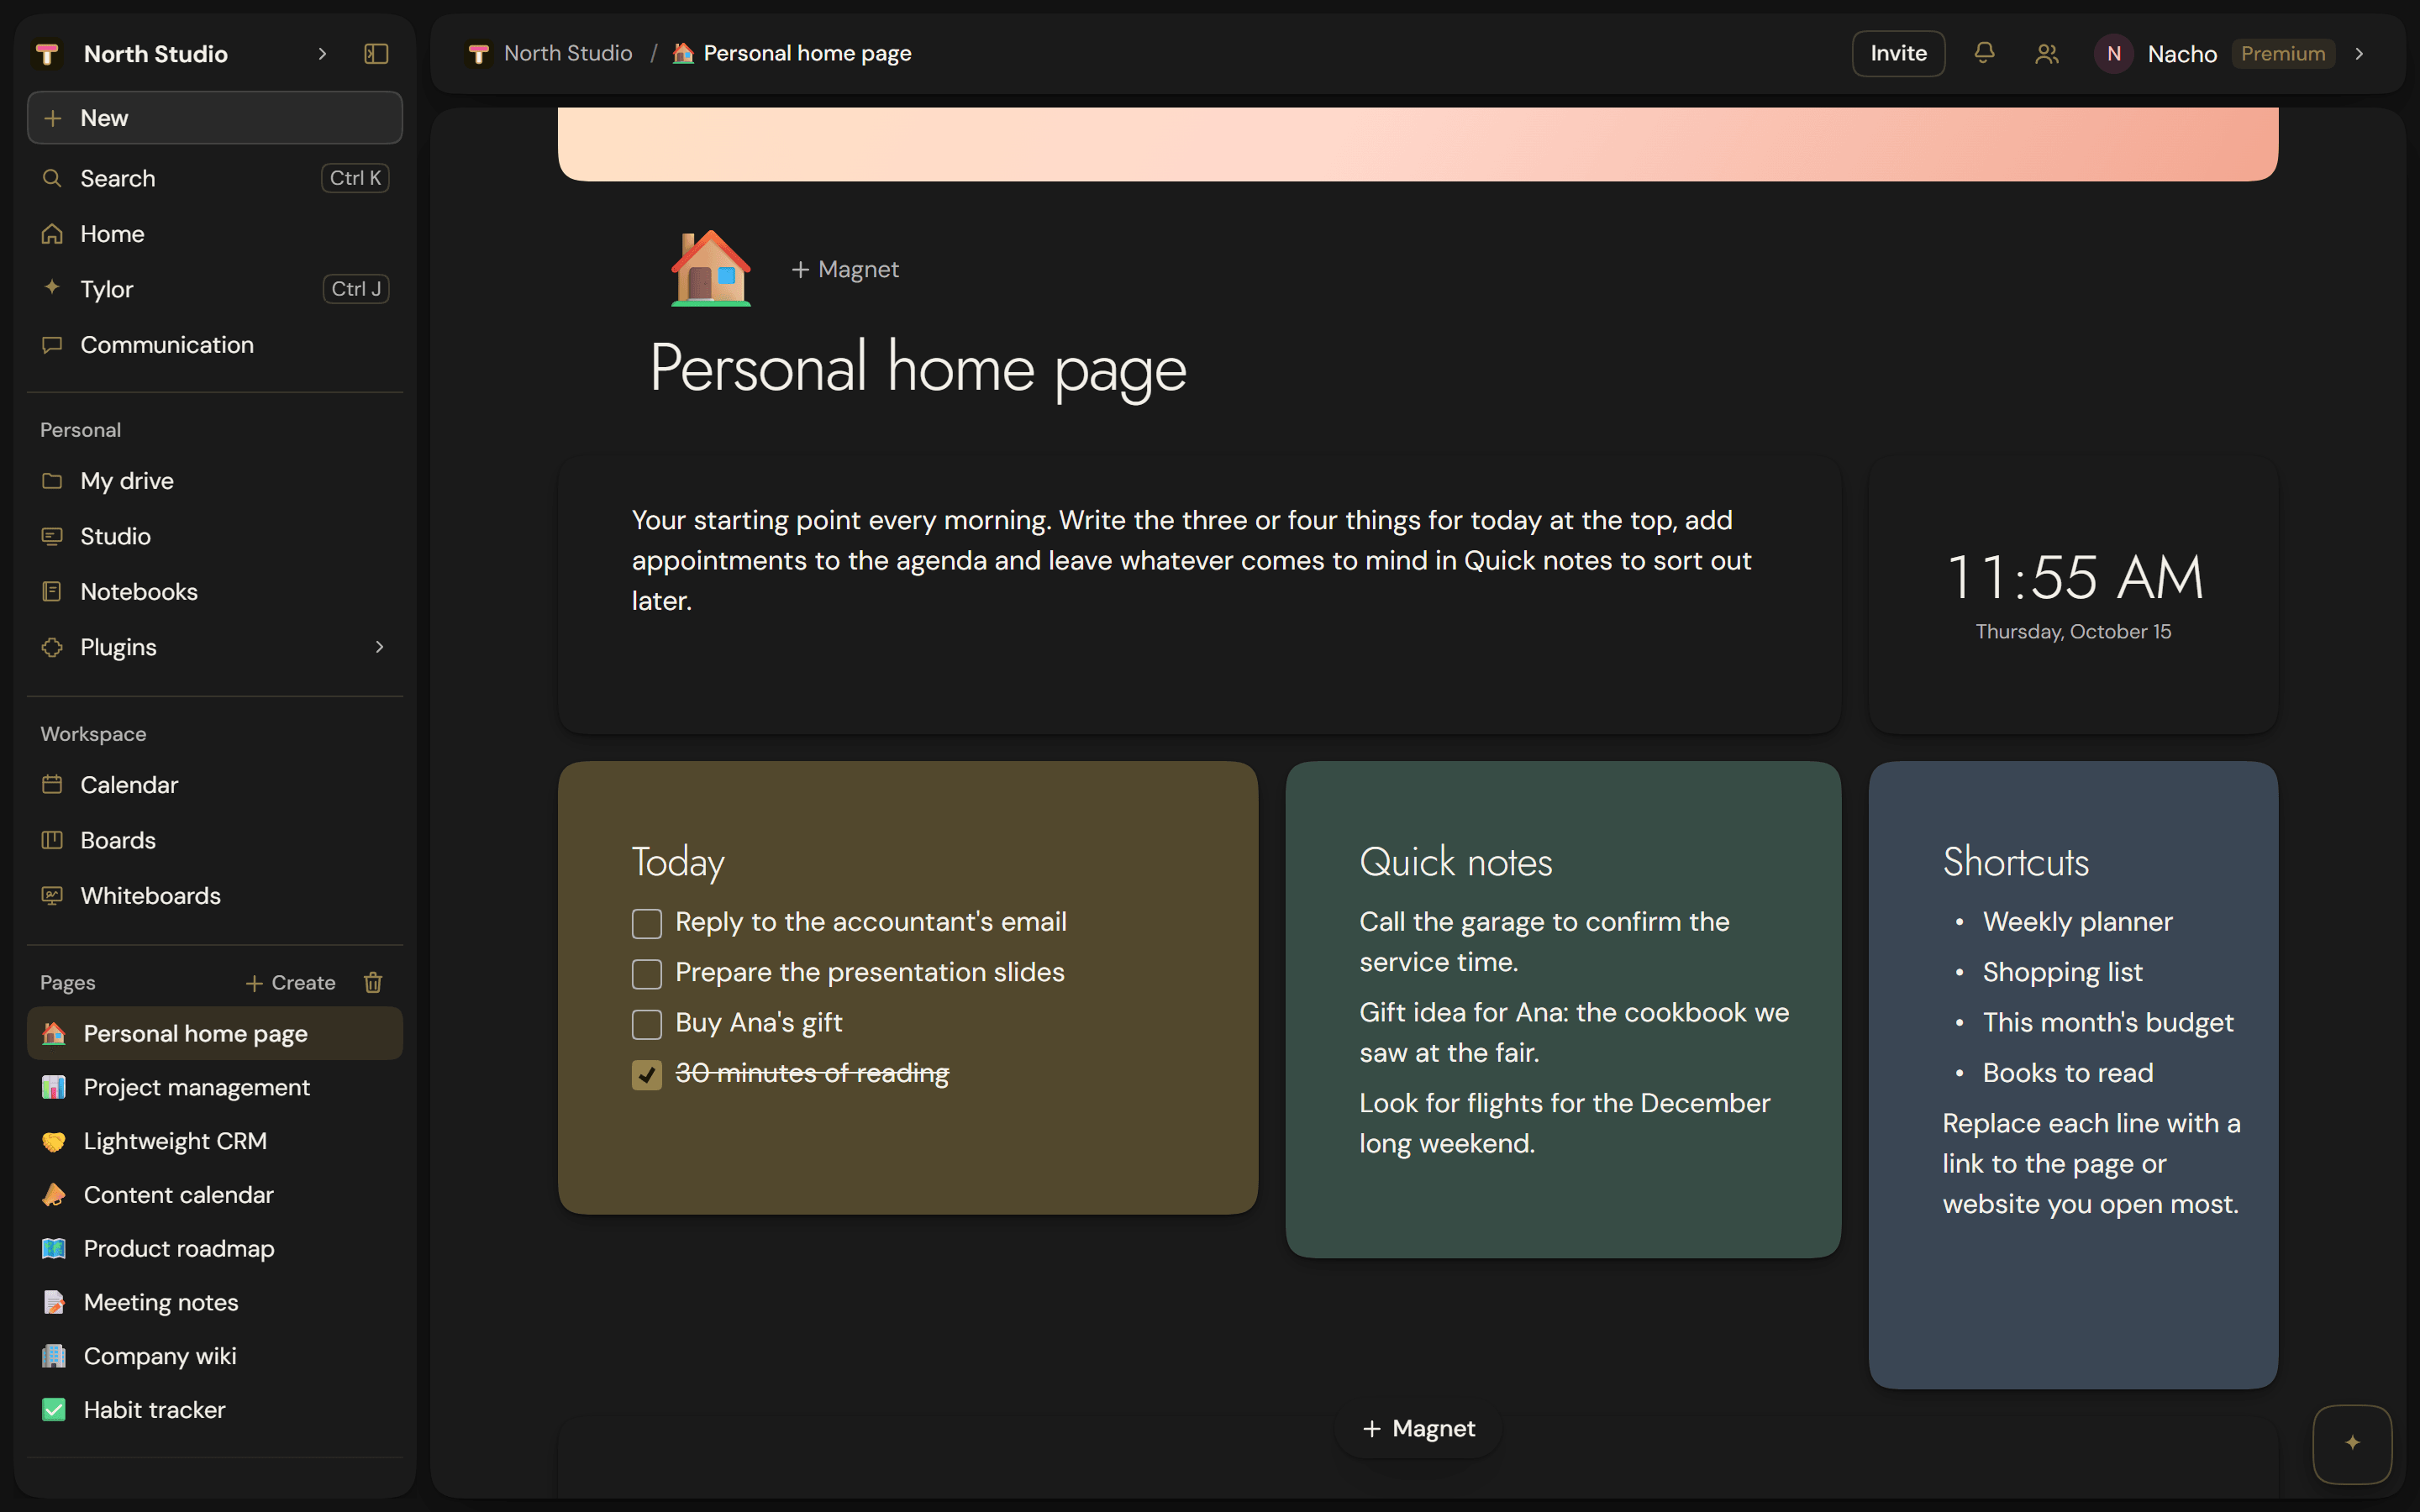The height and width of the screenshot is (1512, 2420).
Task: Click the Quick notes heading
Action: point(1455,862)
